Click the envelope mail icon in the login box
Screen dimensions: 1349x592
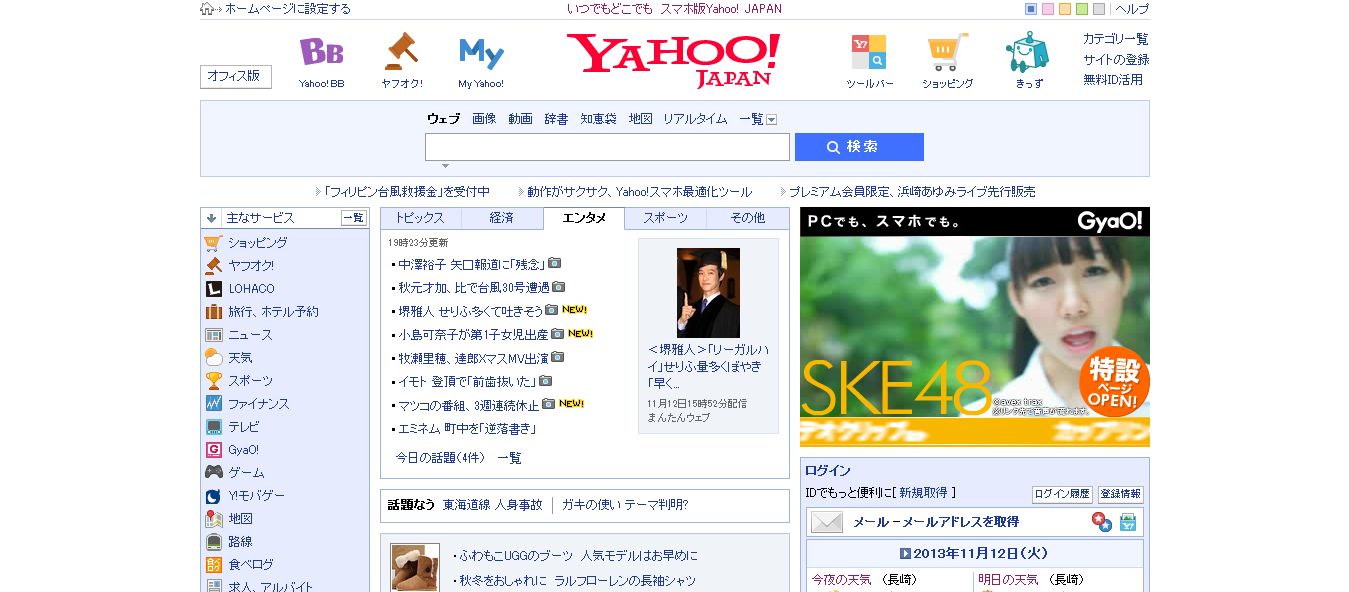[827, 522]
